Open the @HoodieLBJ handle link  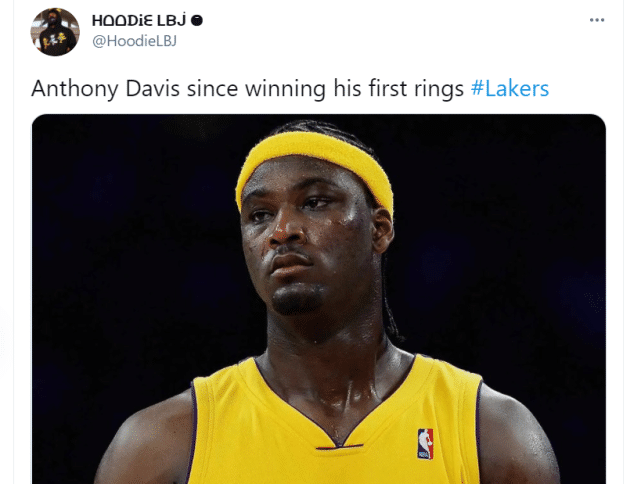pyautogui.click(x=134, y=41)
